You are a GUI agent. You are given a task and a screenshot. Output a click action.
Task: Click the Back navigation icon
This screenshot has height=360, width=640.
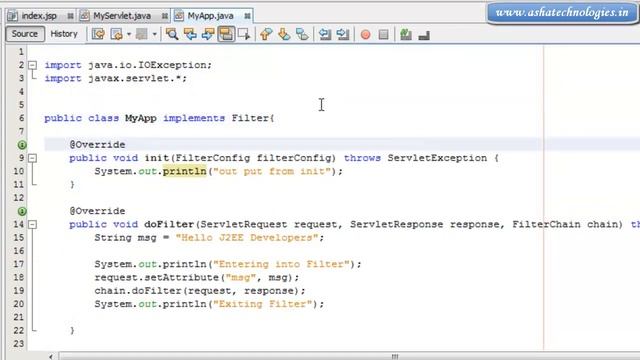coord(116,34)
